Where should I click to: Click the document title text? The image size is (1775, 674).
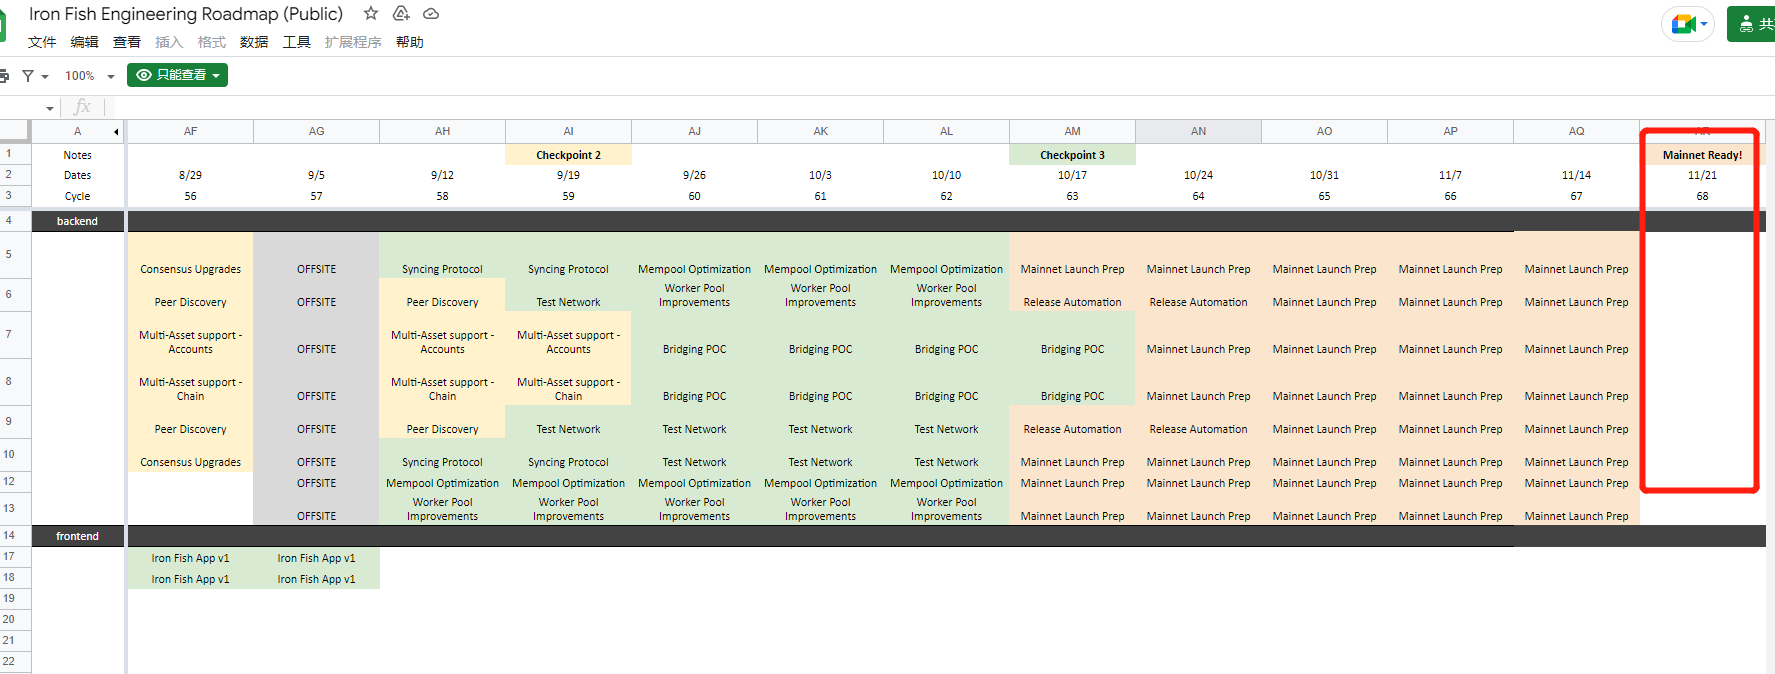pos(186,14)
